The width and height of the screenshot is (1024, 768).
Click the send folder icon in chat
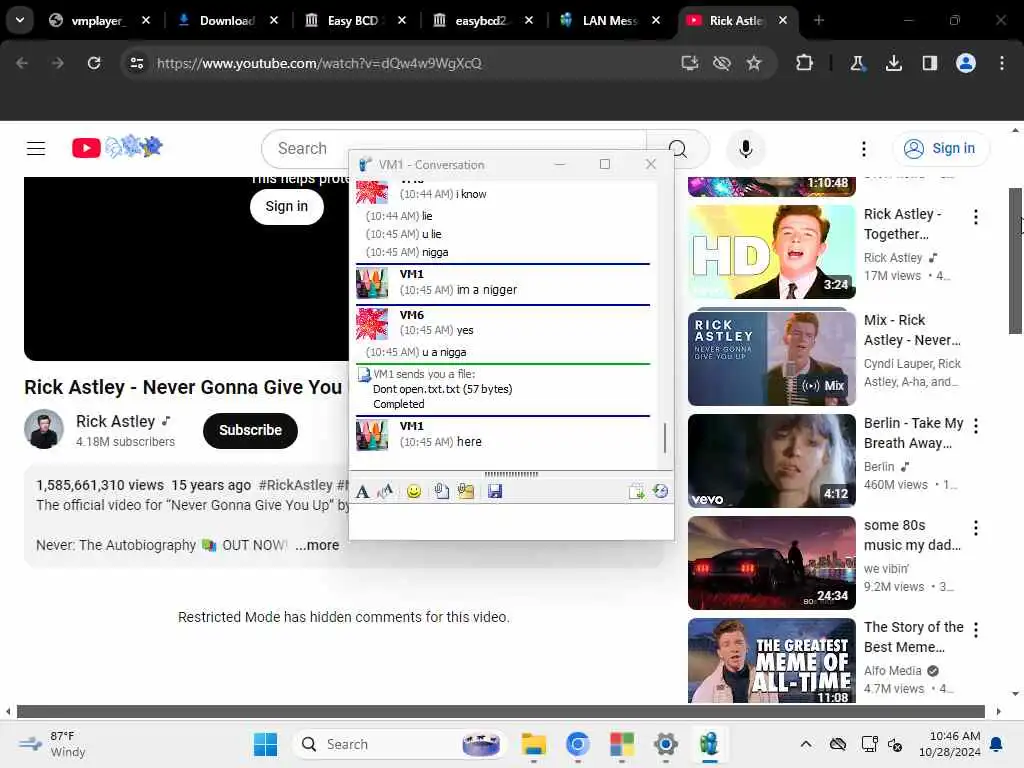tap(466, 492)
